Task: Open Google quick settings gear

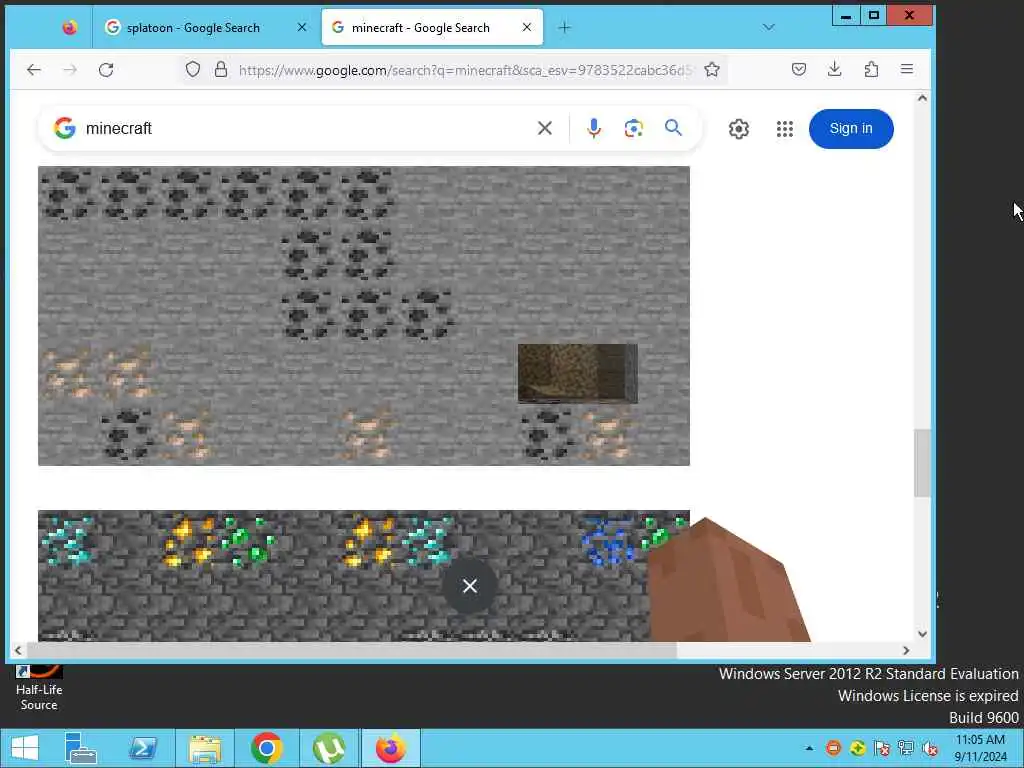Action: pos(739,129)
